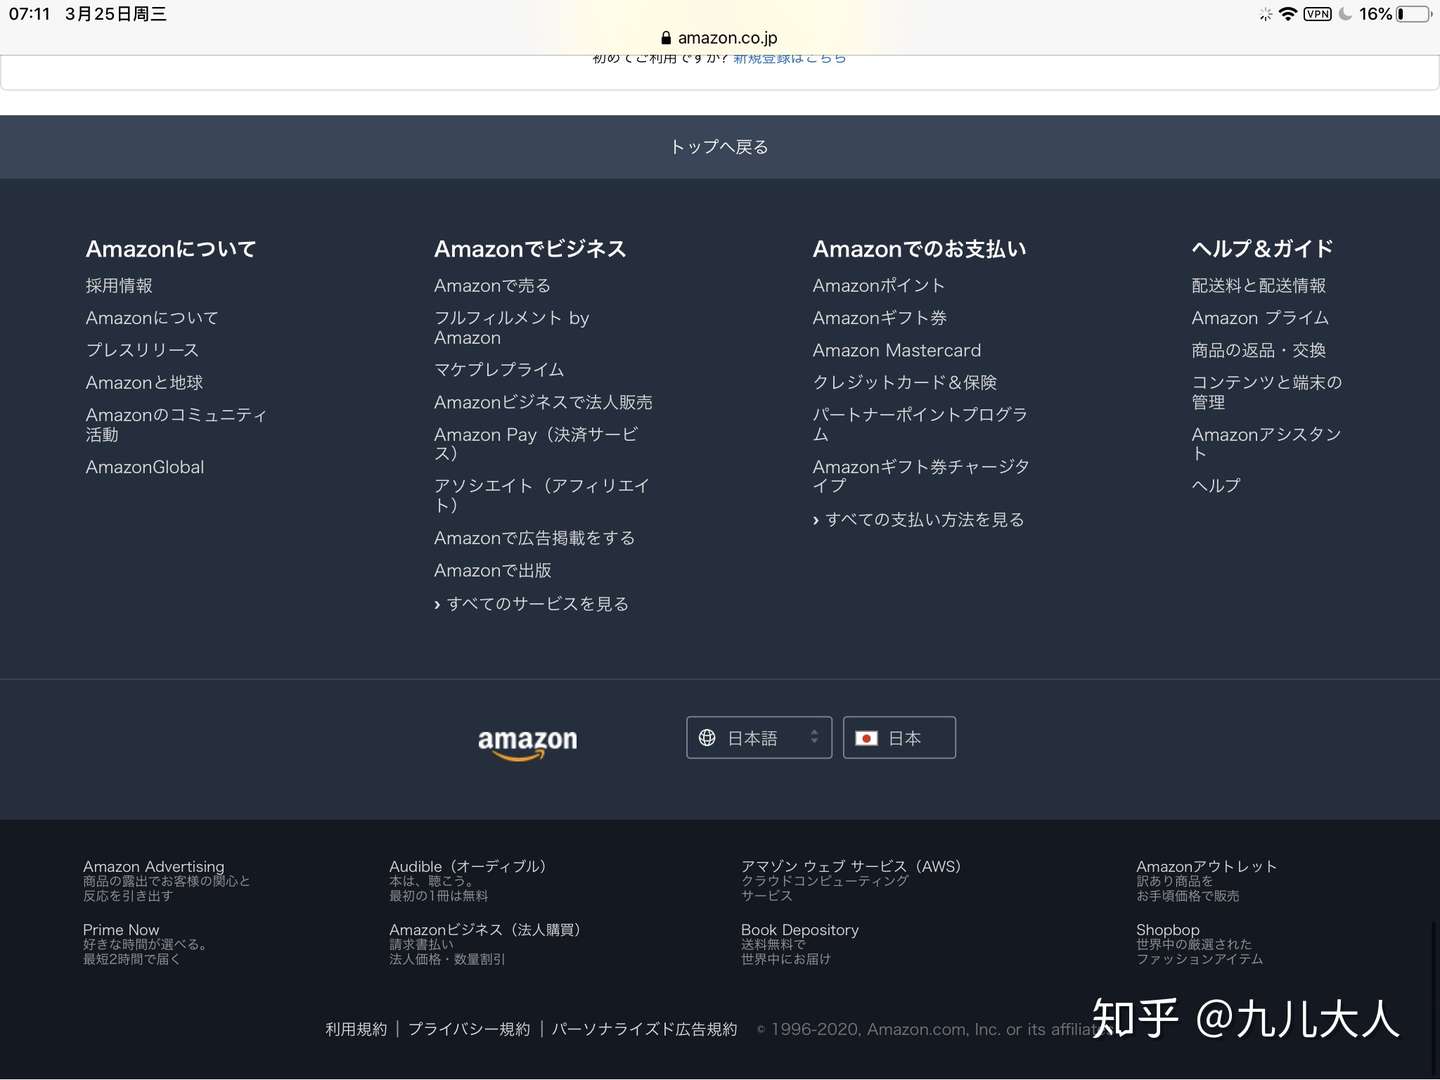The image size is (1440, 1080).
Task: Open Amazonで売る link
Action: pyautogui.click(x=492, y=286)
